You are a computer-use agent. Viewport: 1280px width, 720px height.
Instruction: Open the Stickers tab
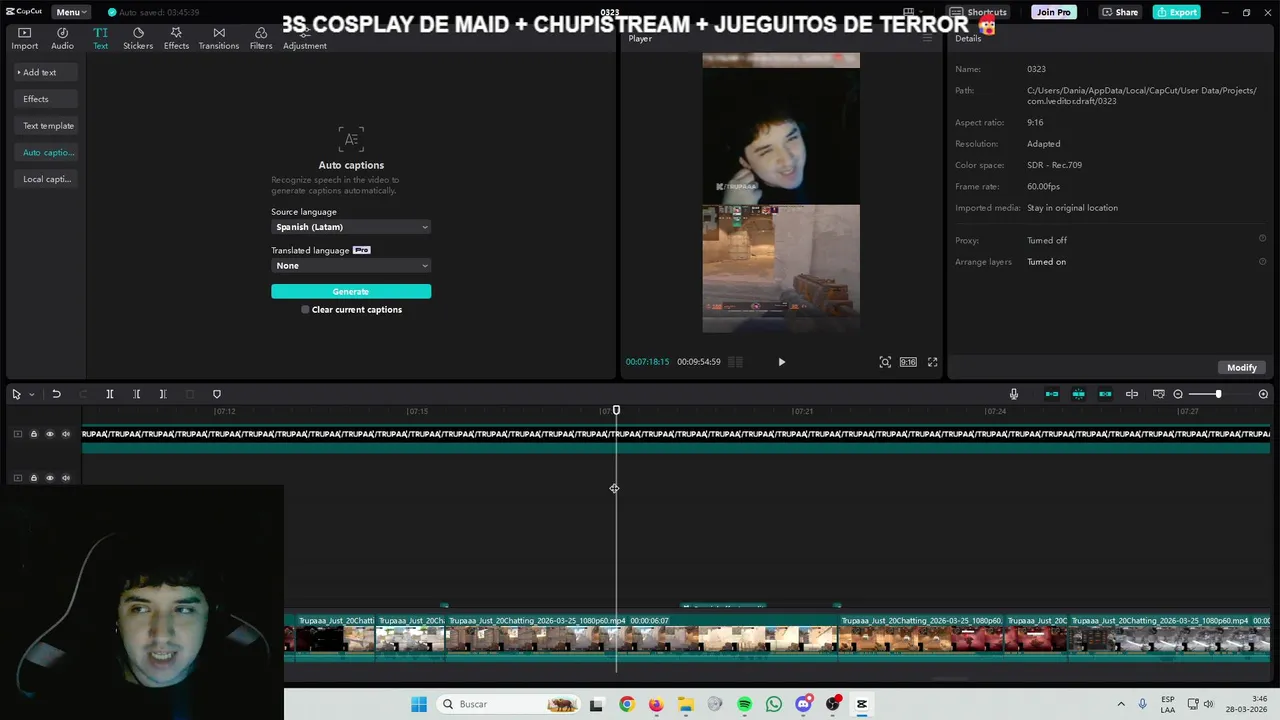pyautogui.click(x=138, y=38)
